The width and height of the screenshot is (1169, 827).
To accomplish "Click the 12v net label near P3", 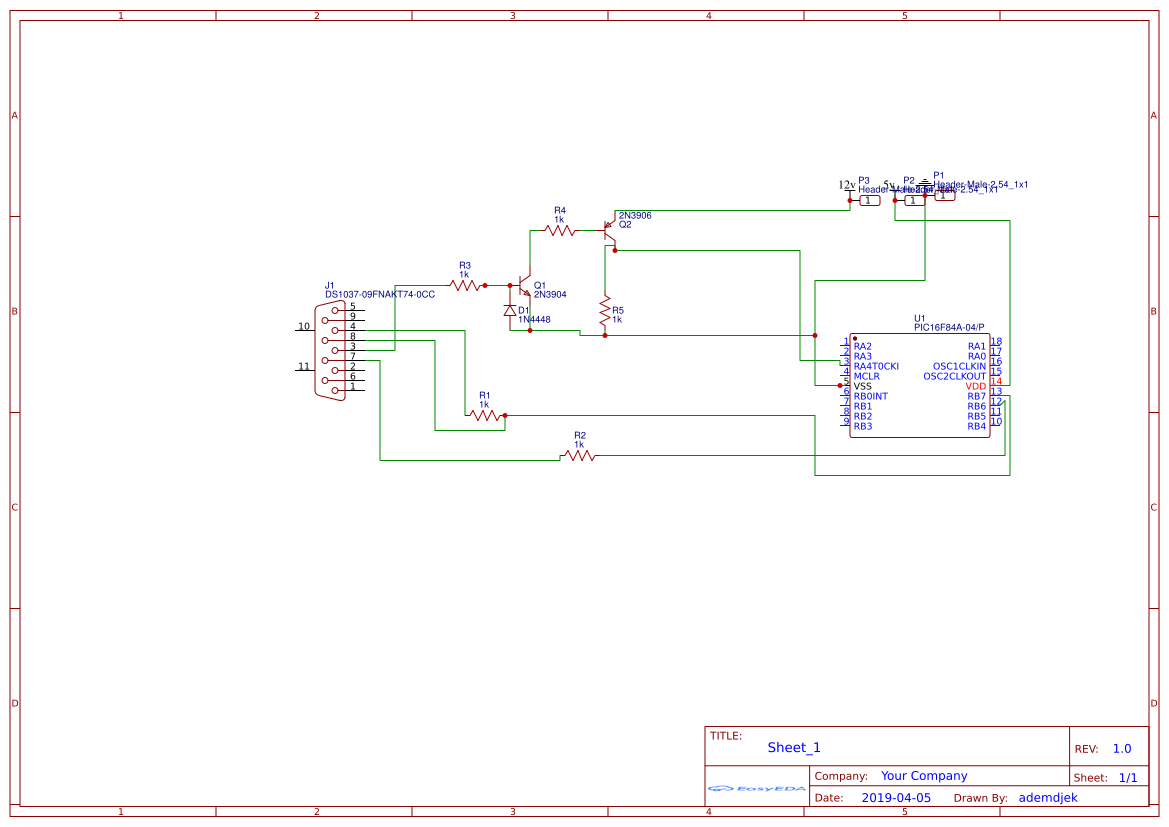I will [845, 184].
